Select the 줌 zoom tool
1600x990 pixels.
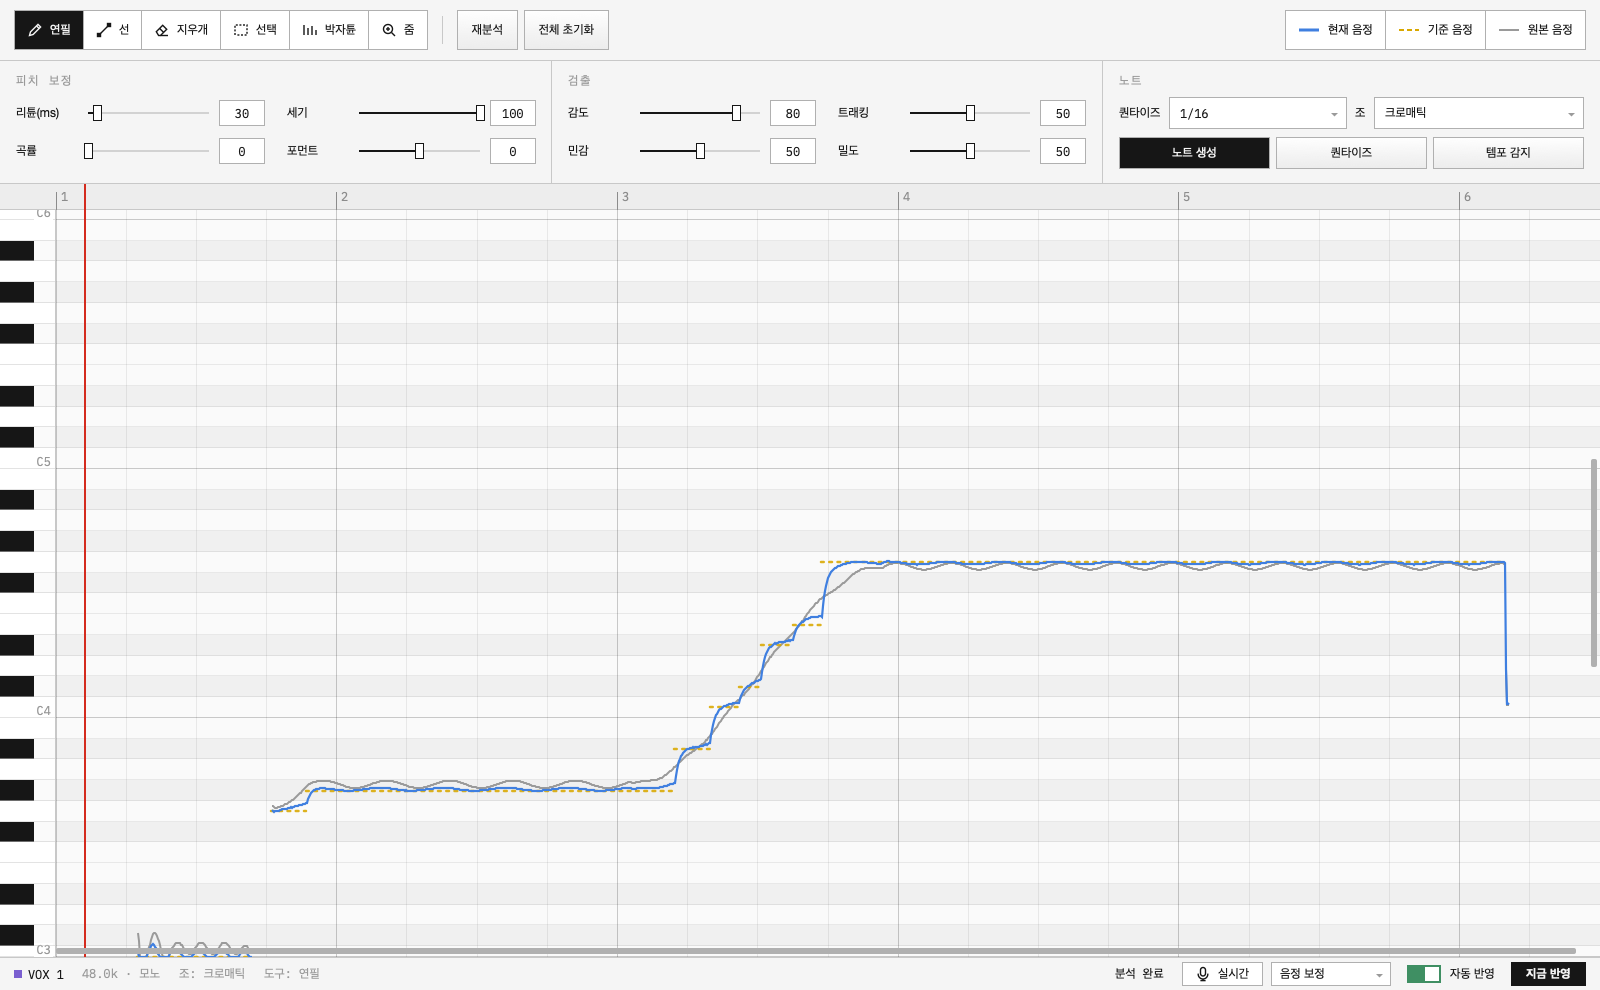(398, 30)
